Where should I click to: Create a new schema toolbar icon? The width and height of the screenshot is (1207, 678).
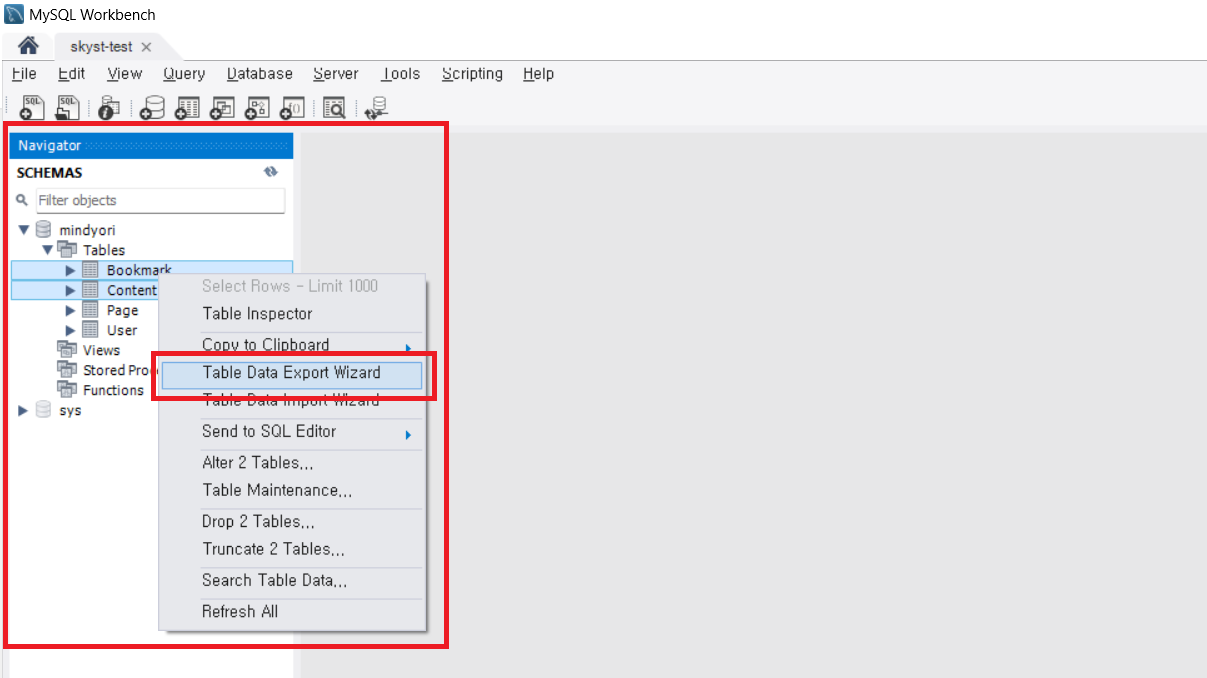(x=152, y=108)
